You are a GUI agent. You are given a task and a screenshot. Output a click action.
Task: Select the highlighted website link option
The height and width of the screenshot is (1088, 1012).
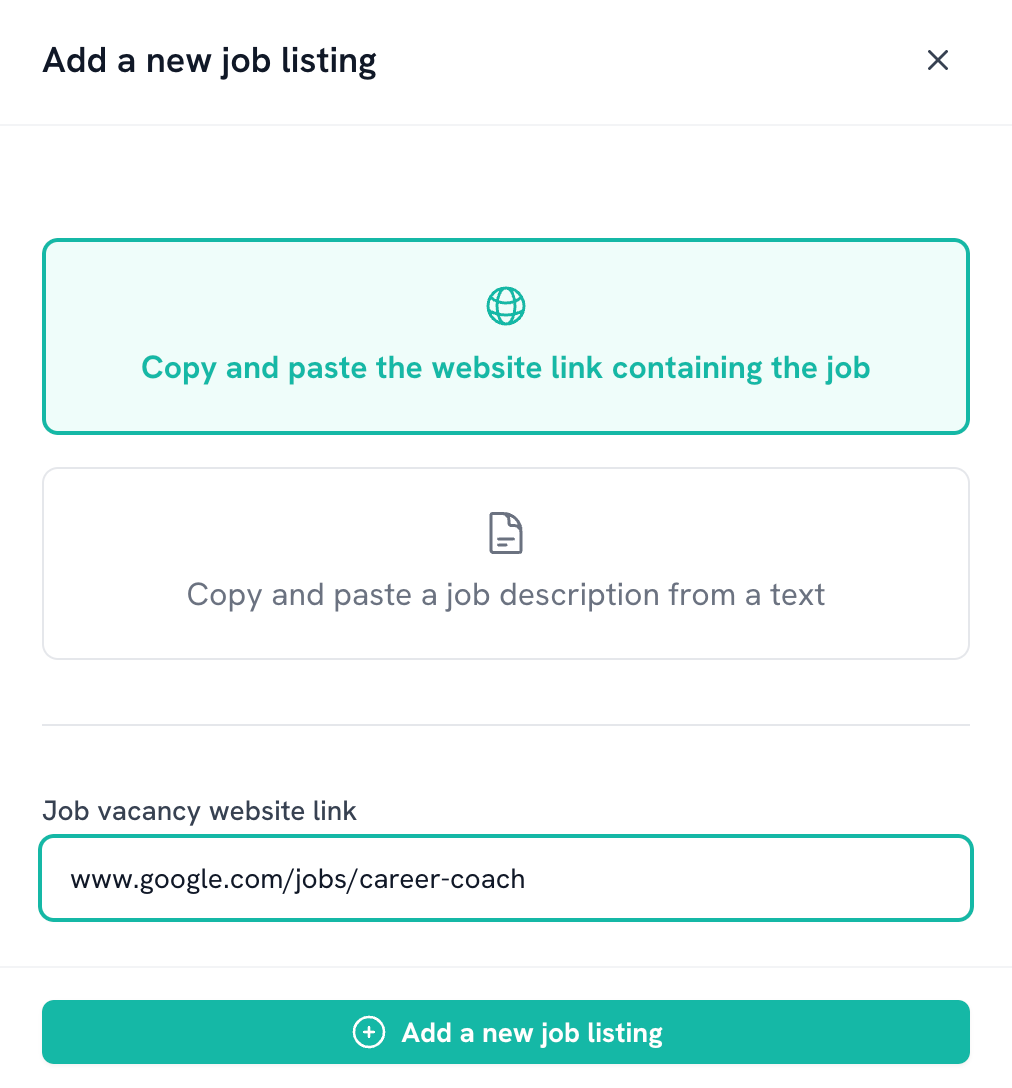click(x=506, y=336)
